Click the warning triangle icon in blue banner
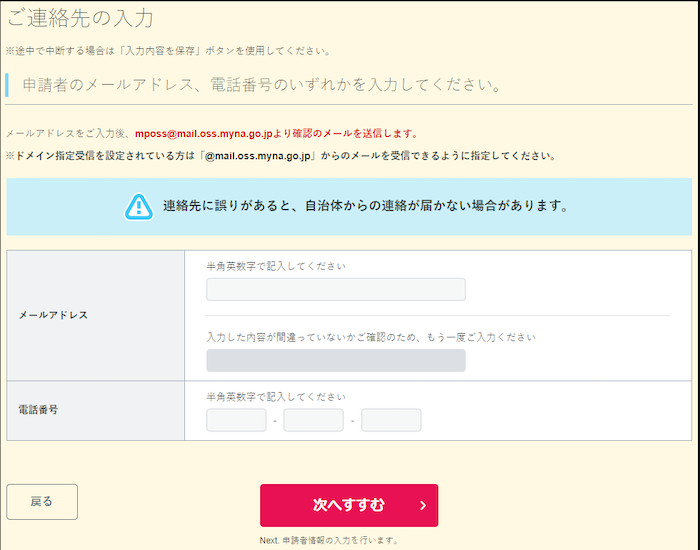Viewport: 700px width, 550px height. 138,207
